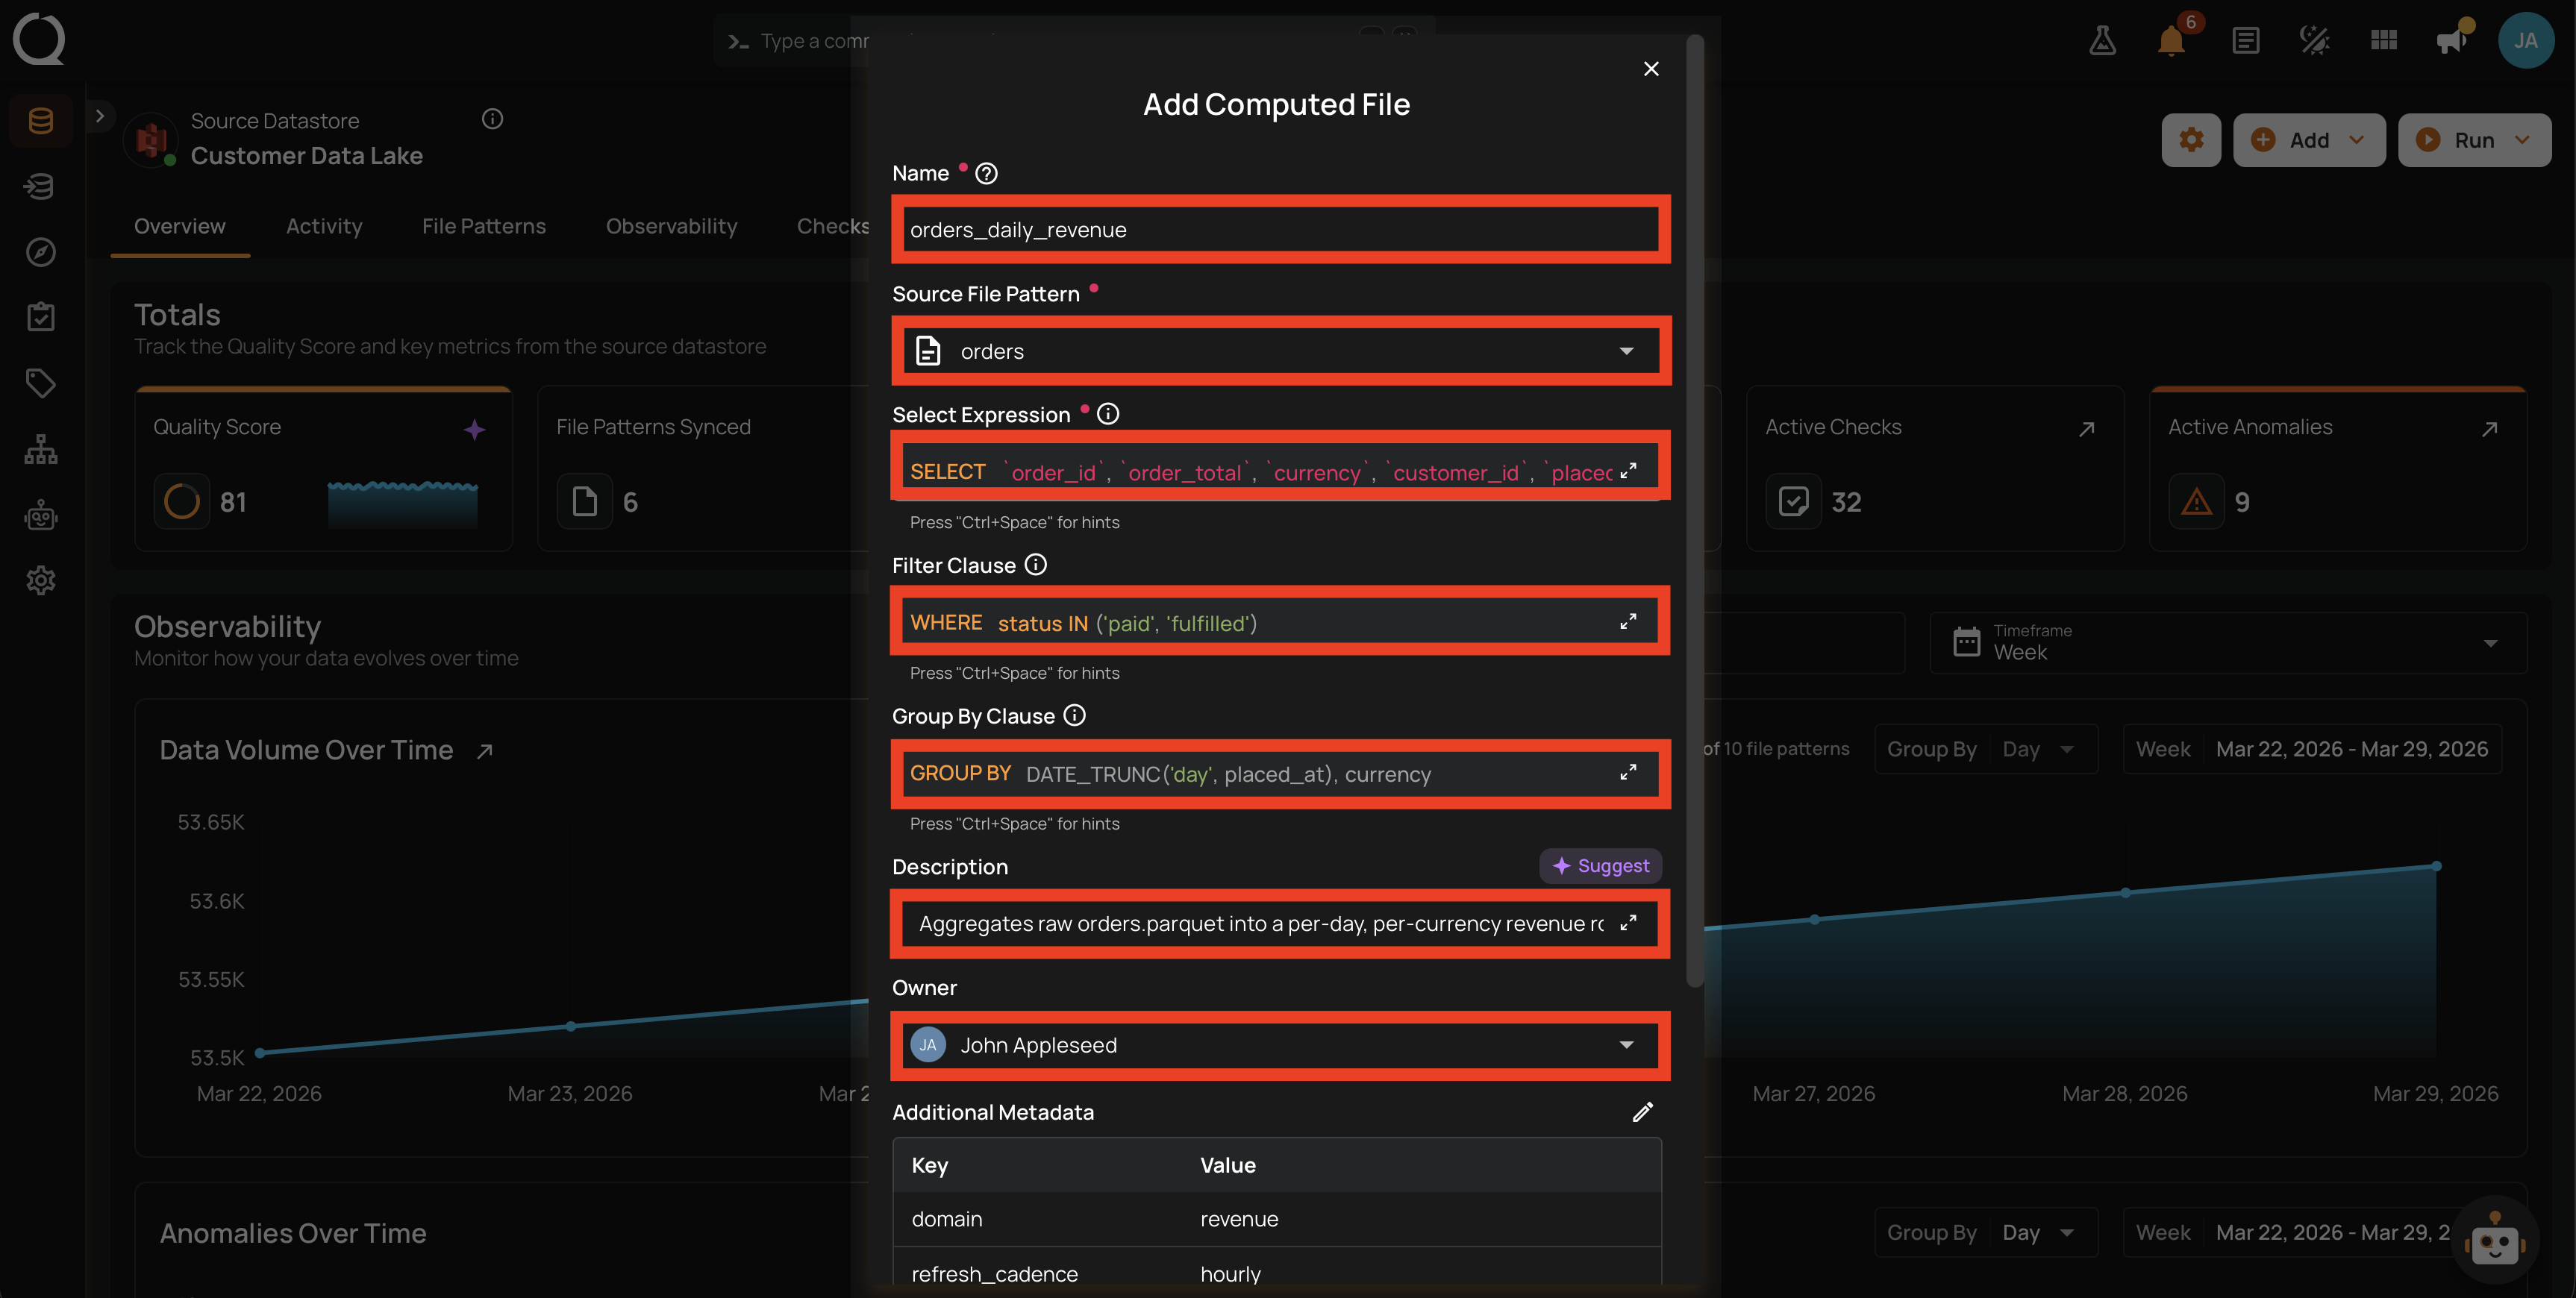Screen dimensions: 2576x1298
Task: Open the notes document icon in header
Action: [2245, 40]
